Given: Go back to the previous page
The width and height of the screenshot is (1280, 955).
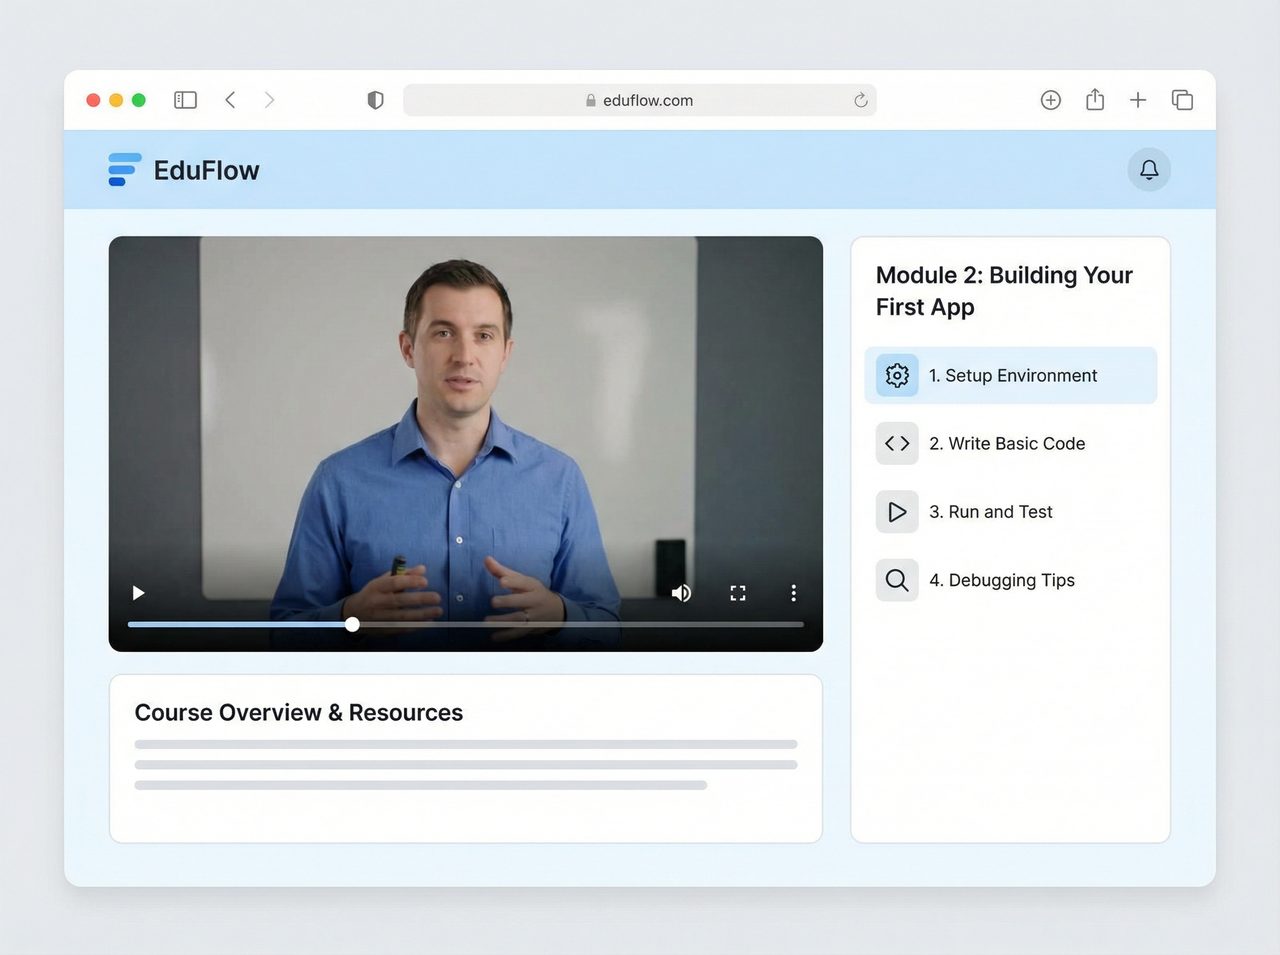Looking at the screenshot, I should pyautogui.click(x=231, y=100).
